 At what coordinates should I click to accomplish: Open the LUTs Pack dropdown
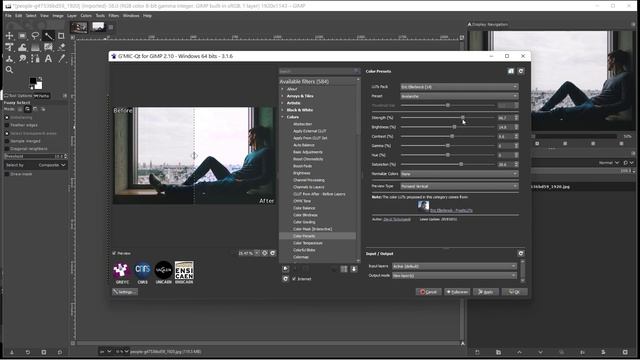[459, 87]
